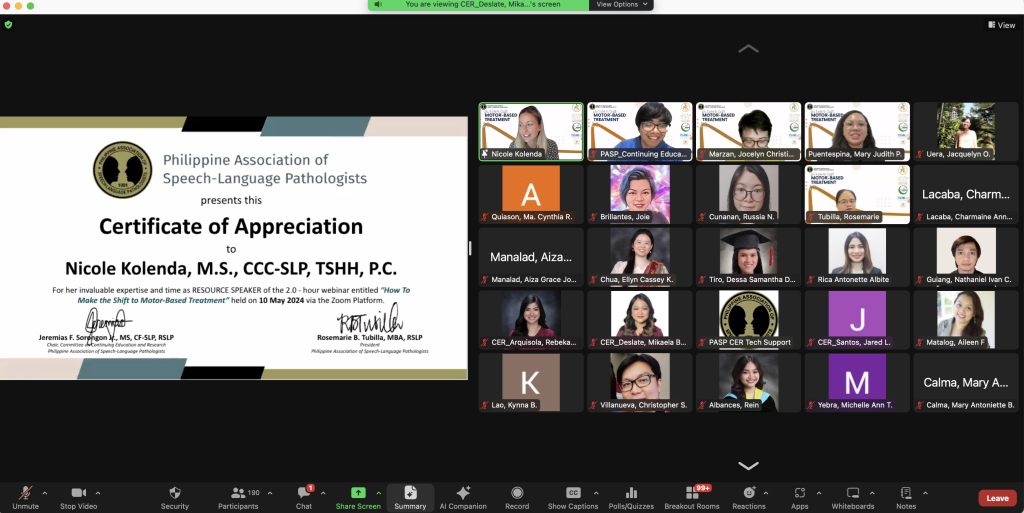Click the red Leave button
This screenshot has height=513, width=1024.
point(997,498)
